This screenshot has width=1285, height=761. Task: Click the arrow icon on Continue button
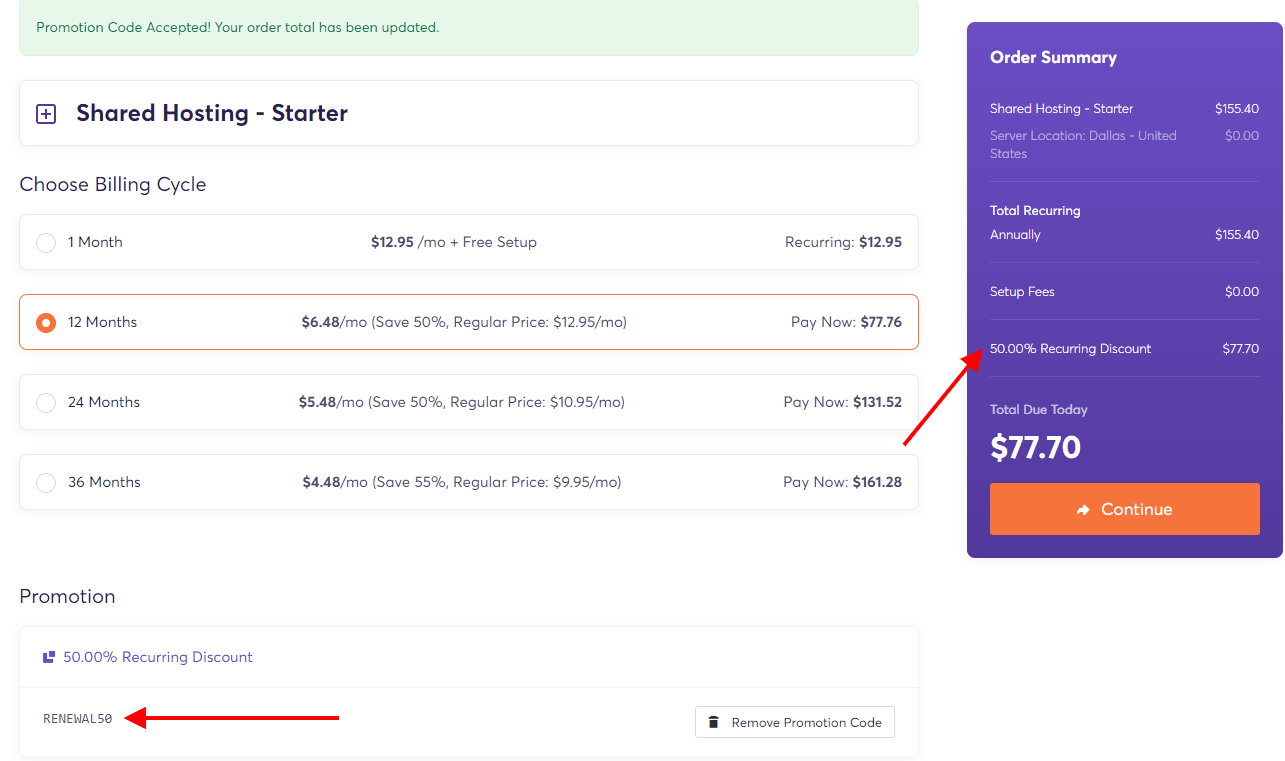[x=1083, y=510]
